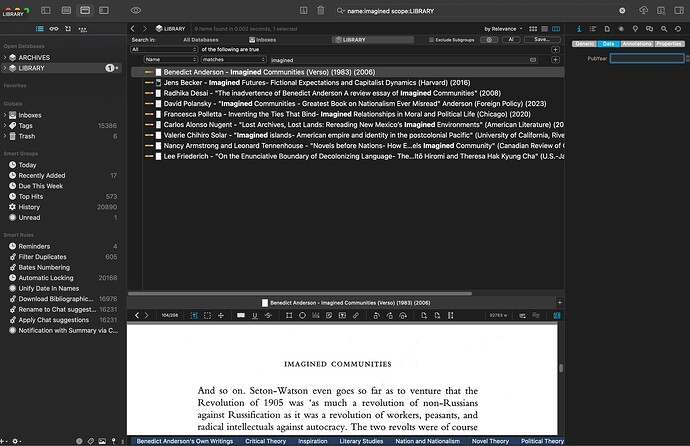Viewport: 690px width, 446px height.
Task: Toggle the search options gear switch
Action: pos(489,40)
